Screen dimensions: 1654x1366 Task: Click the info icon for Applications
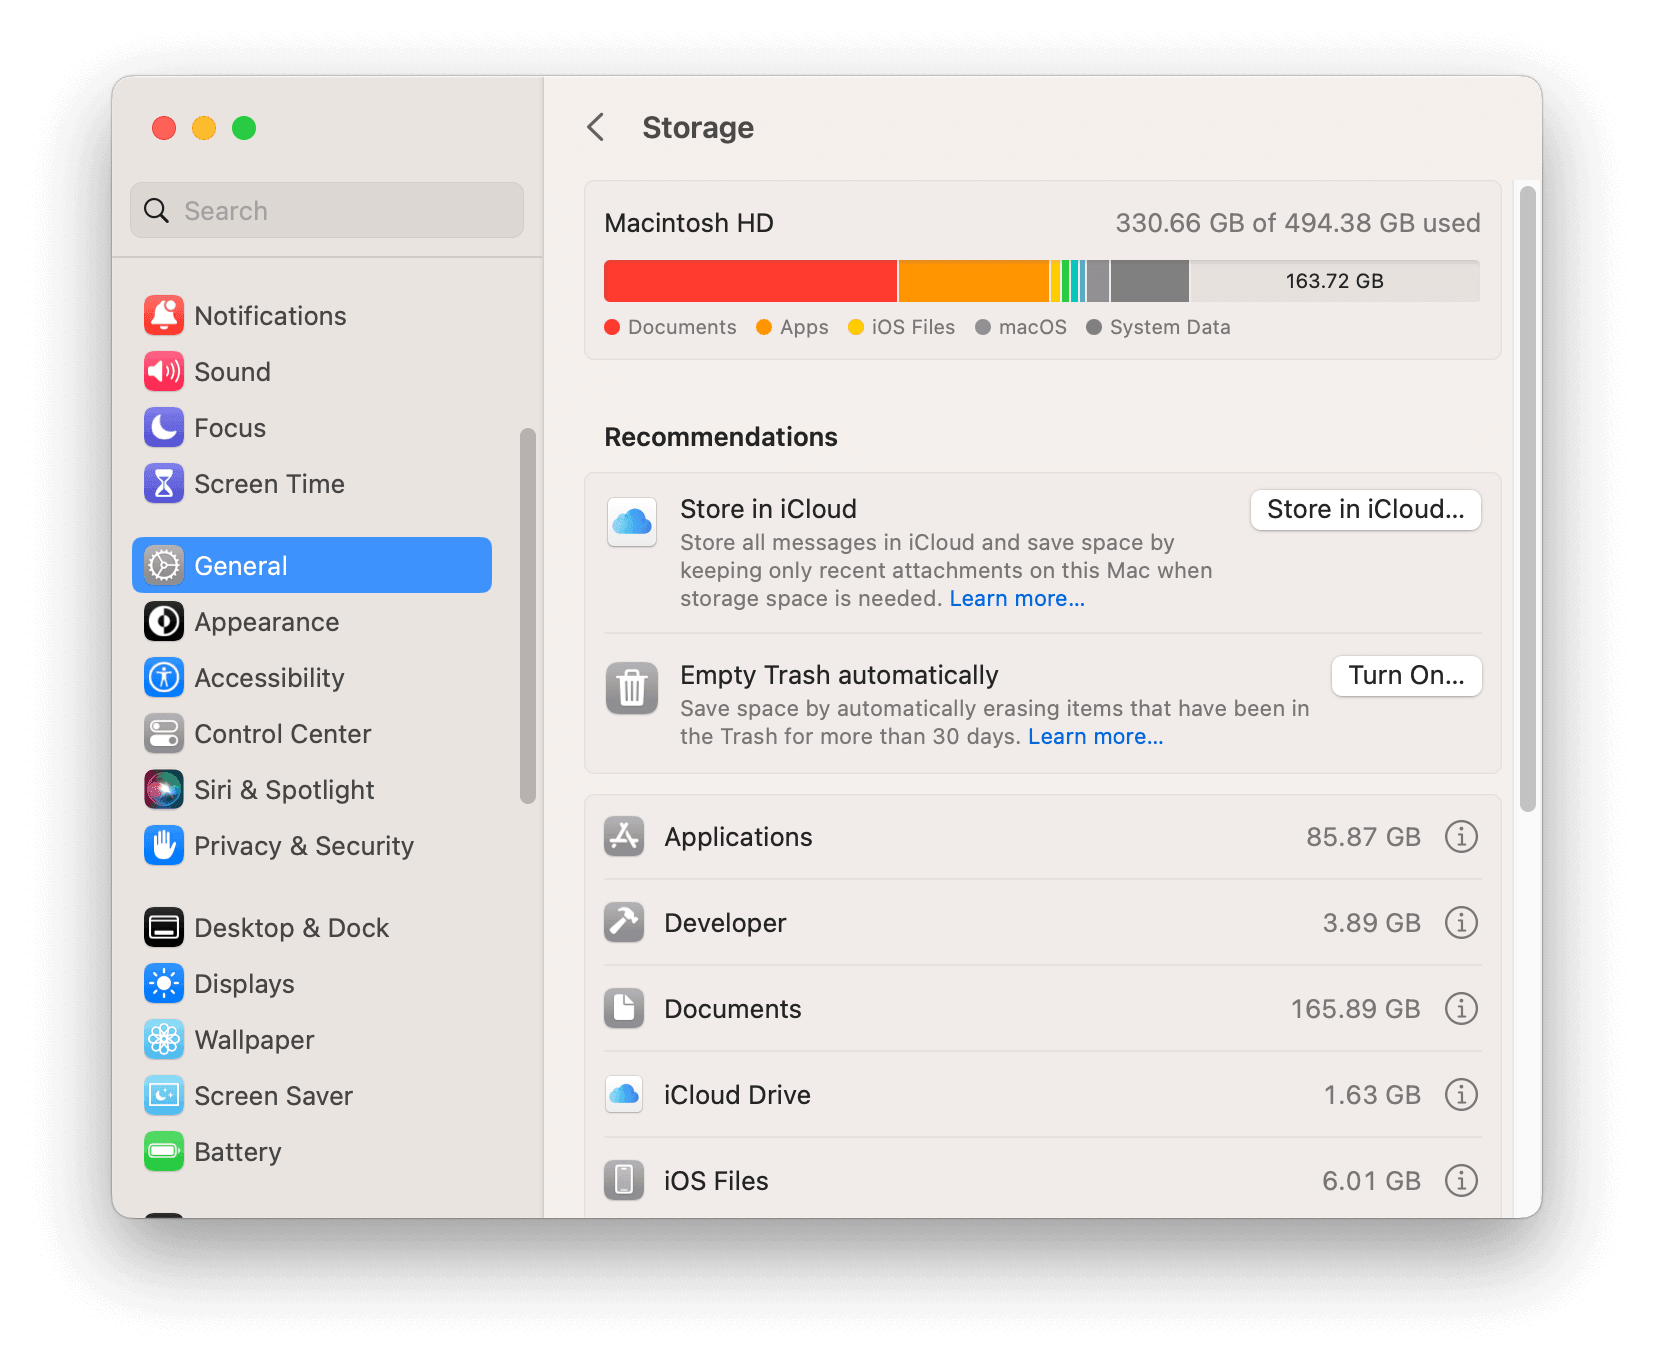point(1460,837)
